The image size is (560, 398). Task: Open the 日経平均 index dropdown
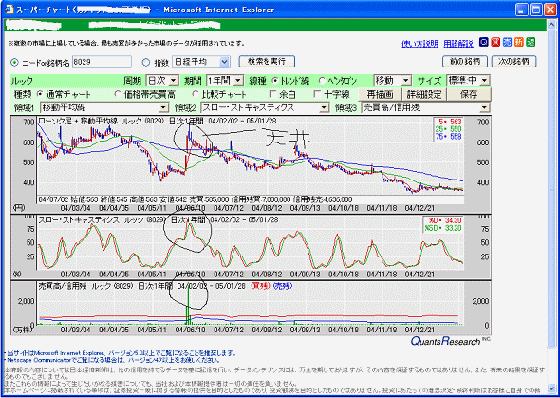224,62
